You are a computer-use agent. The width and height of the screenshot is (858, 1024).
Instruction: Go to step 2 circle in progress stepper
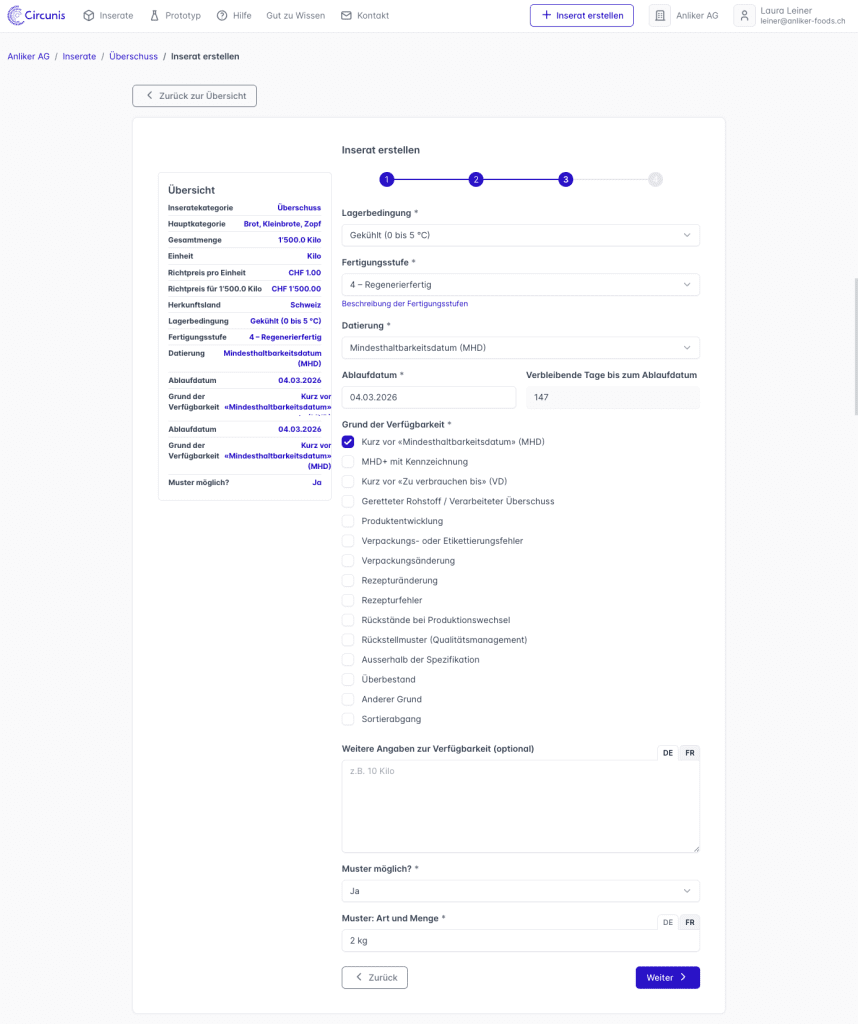point(476,180)
